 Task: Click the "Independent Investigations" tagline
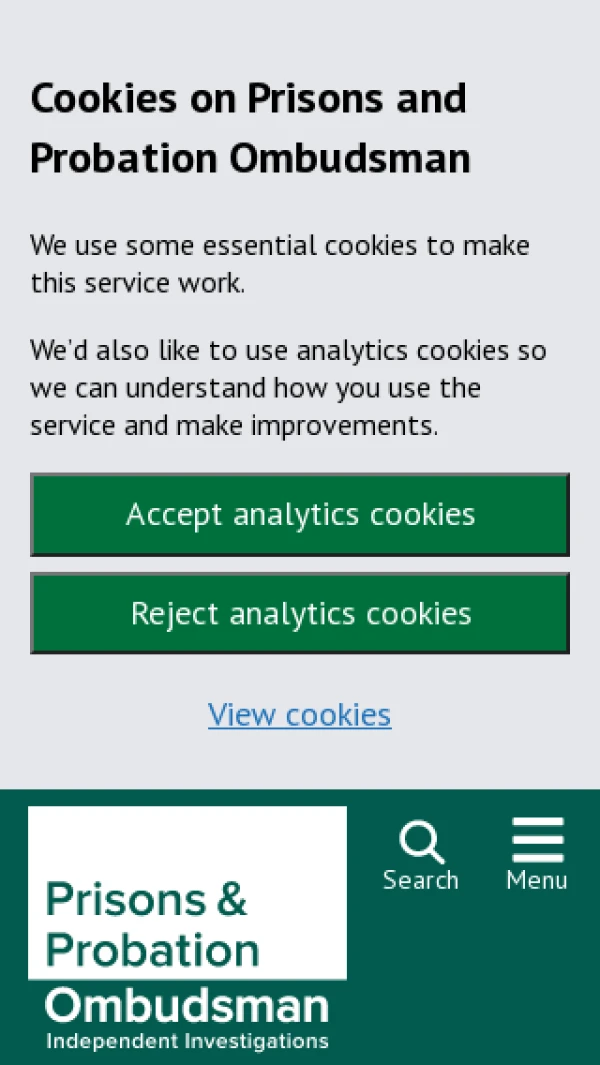pyautogui.click(x=187, y=1041)
